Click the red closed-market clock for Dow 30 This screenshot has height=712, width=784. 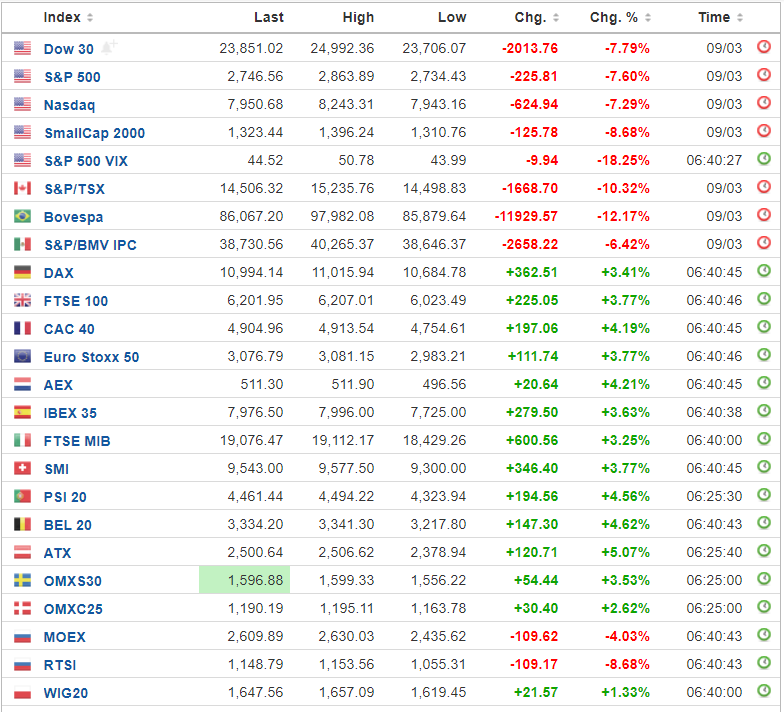tap(764, 47)
